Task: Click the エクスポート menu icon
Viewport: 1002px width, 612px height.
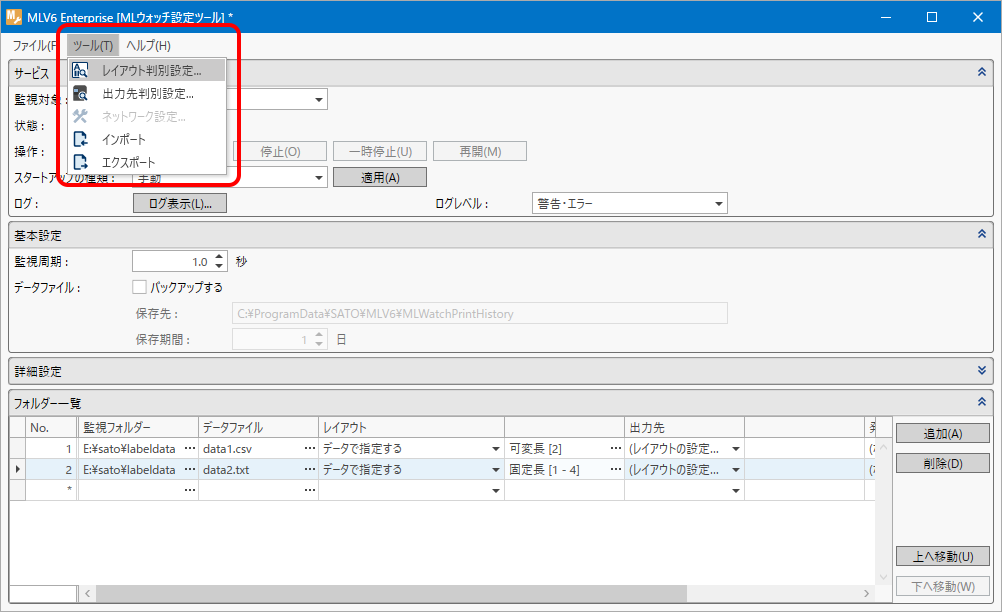Action: pyautogui.click(x=81, y=162)
